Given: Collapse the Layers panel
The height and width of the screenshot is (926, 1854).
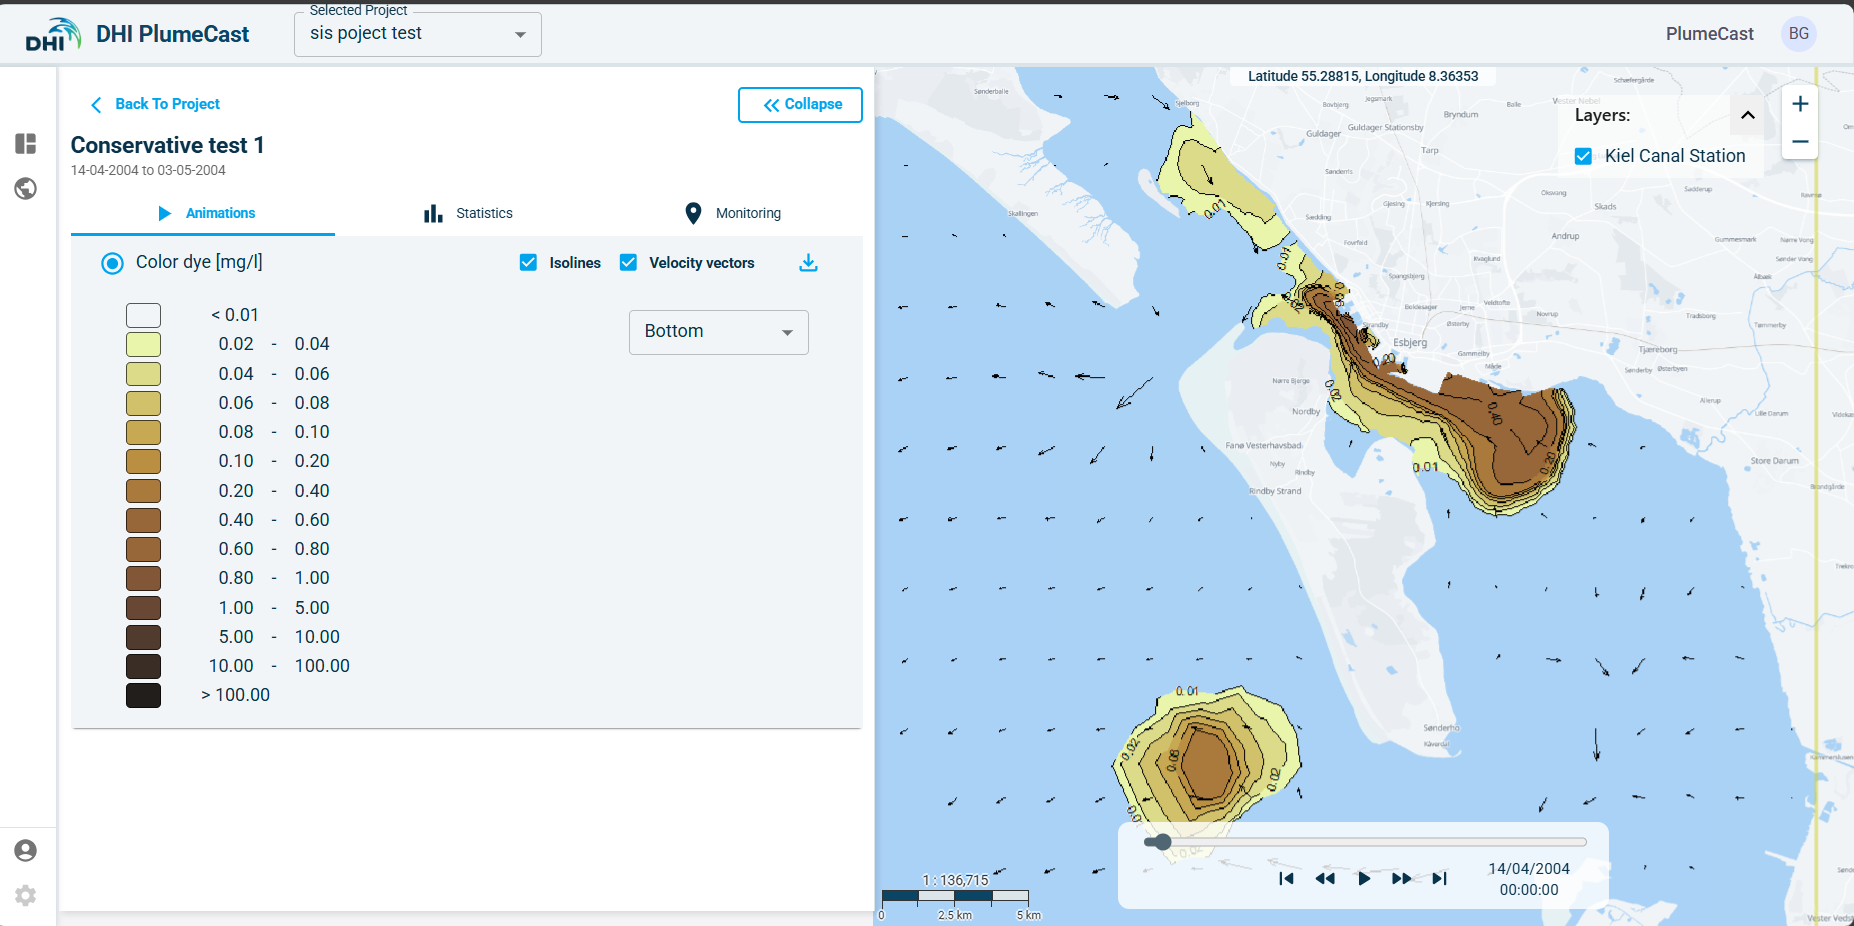Looking at the screenshot, I should (1748, 115).
